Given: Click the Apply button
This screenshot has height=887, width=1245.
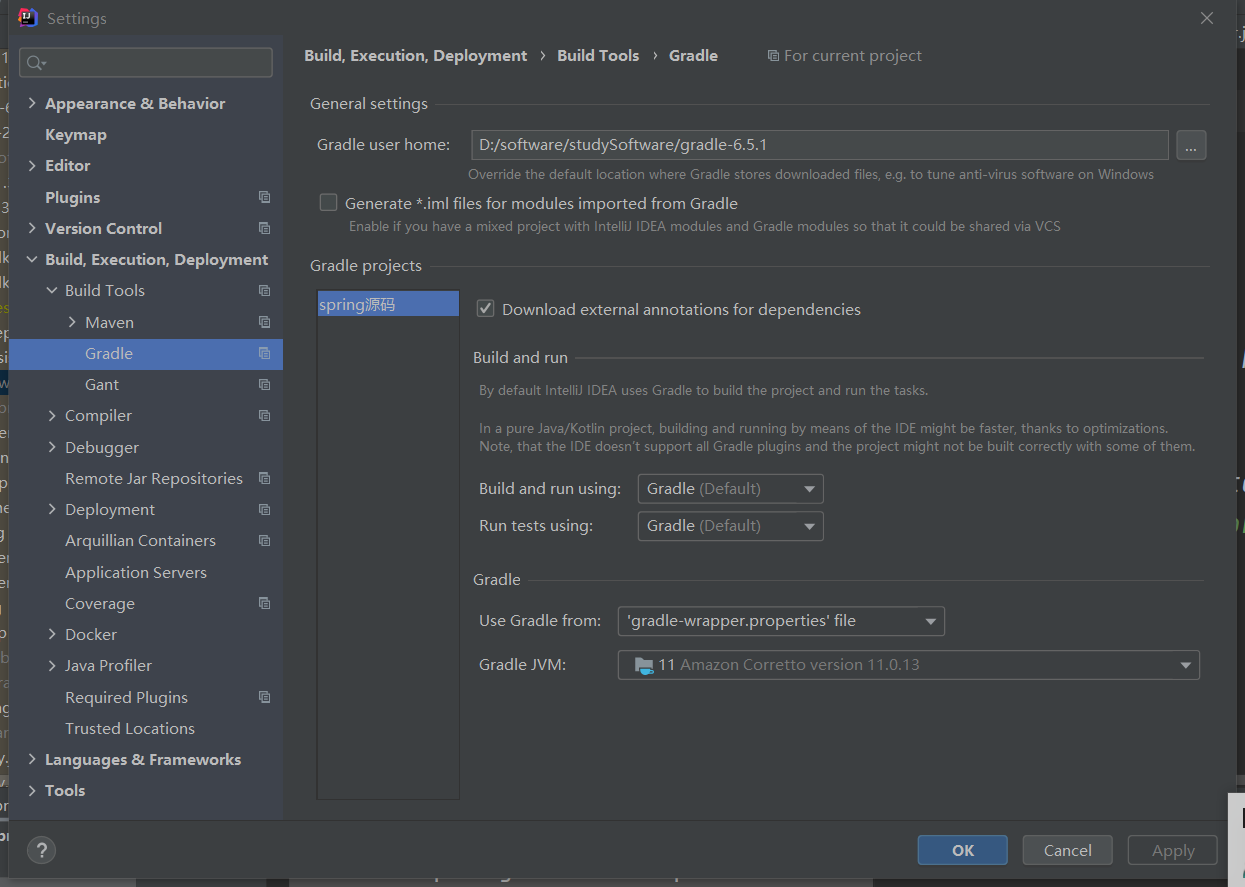Looking at the screenshot, I should coord(1173,850).
